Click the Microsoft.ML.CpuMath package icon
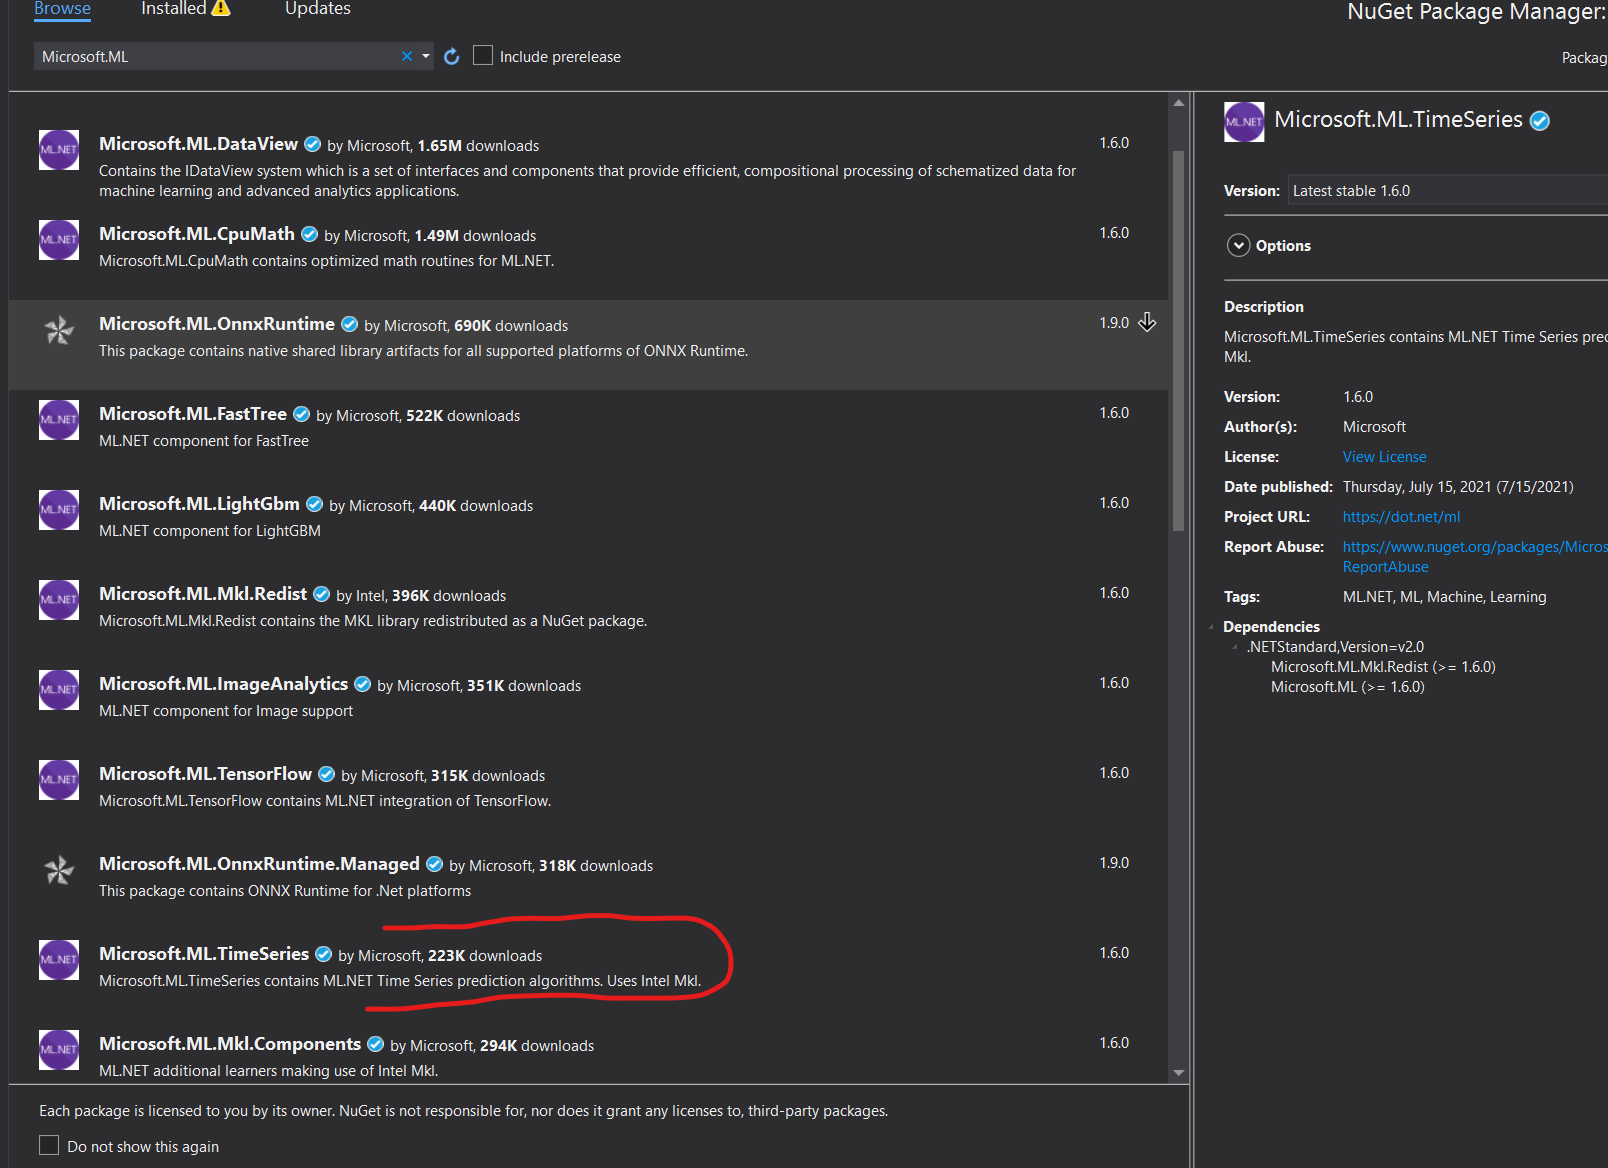The height and width of the screenshot is (1168, 1608). [x=59, y=240]
